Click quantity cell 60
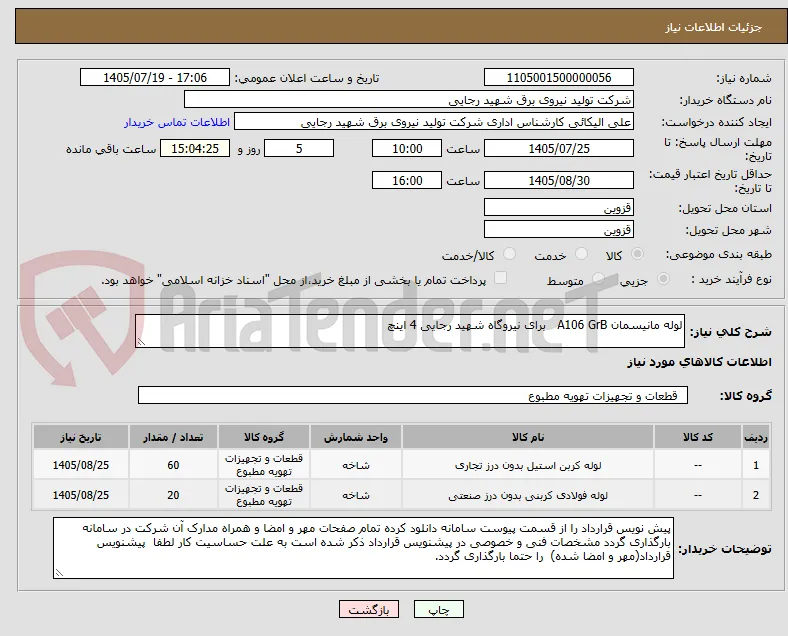Viewport: 788px width, 636px height. click(173, 465)
